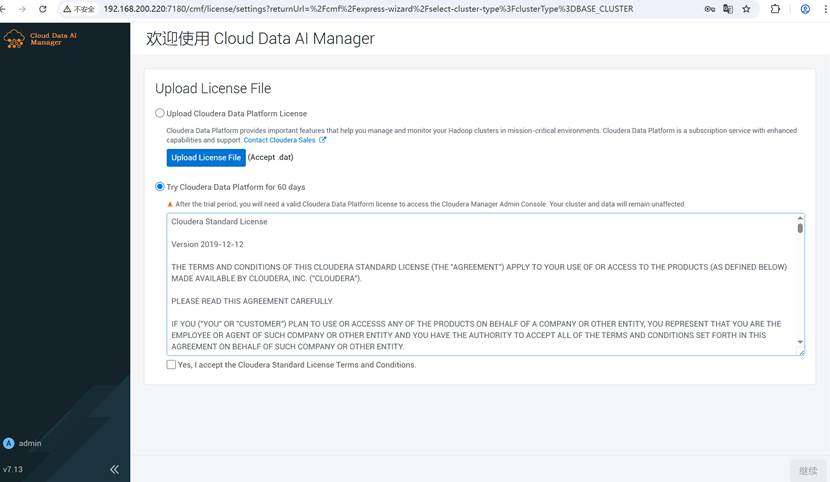Accept the Cloudera Standard License terms checkbox
This screenshot has height=482, width=830.
[171, 365]
